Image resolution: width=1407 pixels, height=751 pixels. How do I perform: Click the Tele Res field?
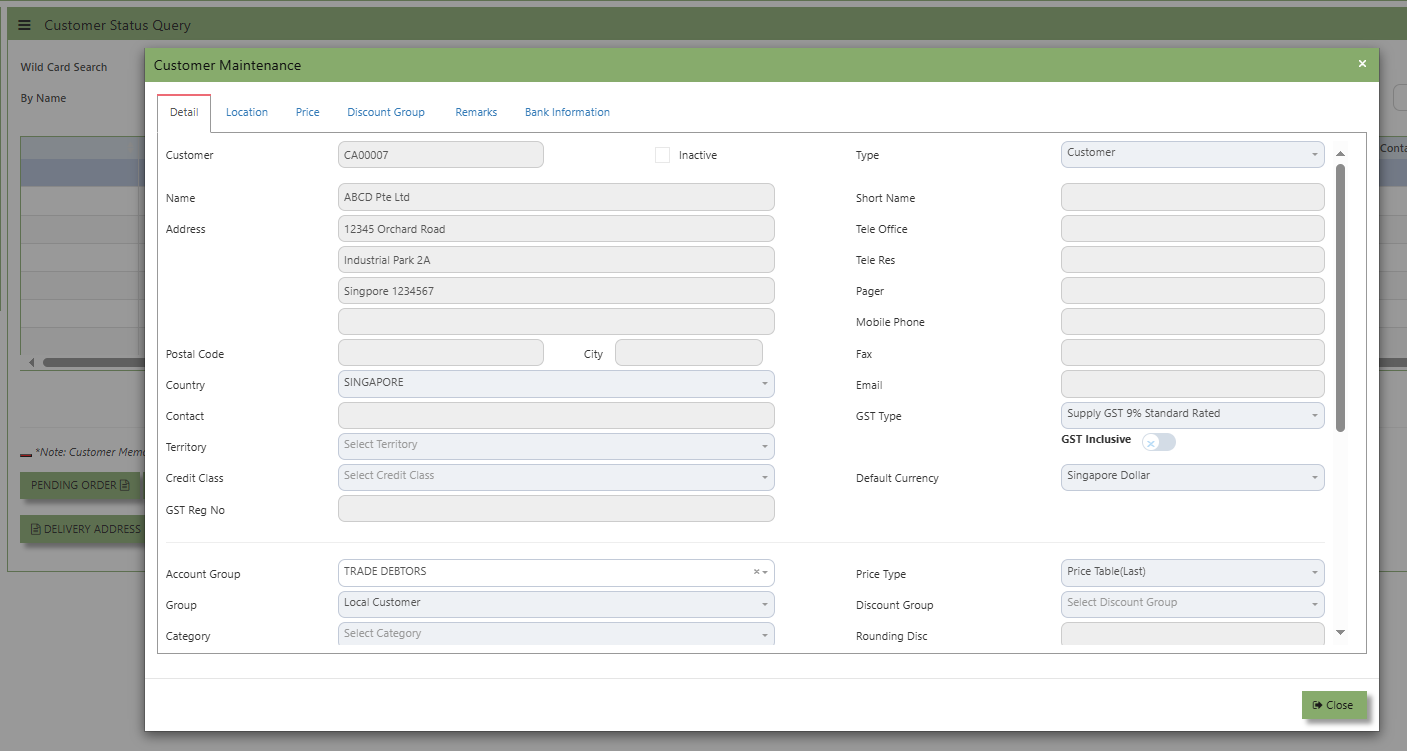click(x=1192, y=259)
